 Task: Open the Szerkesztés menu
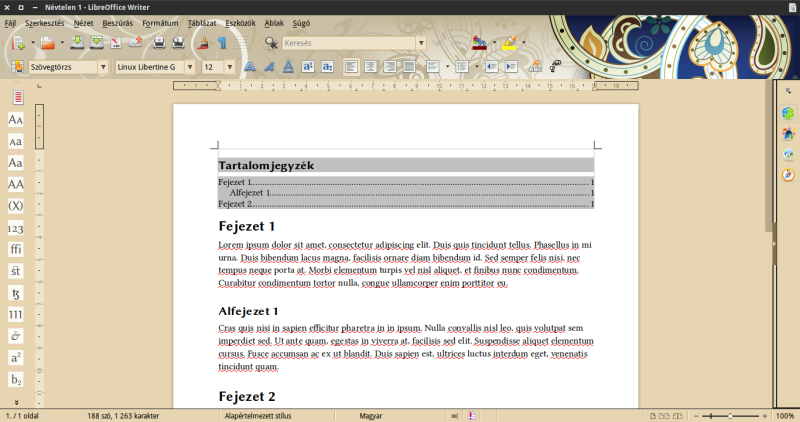point(44,23)
